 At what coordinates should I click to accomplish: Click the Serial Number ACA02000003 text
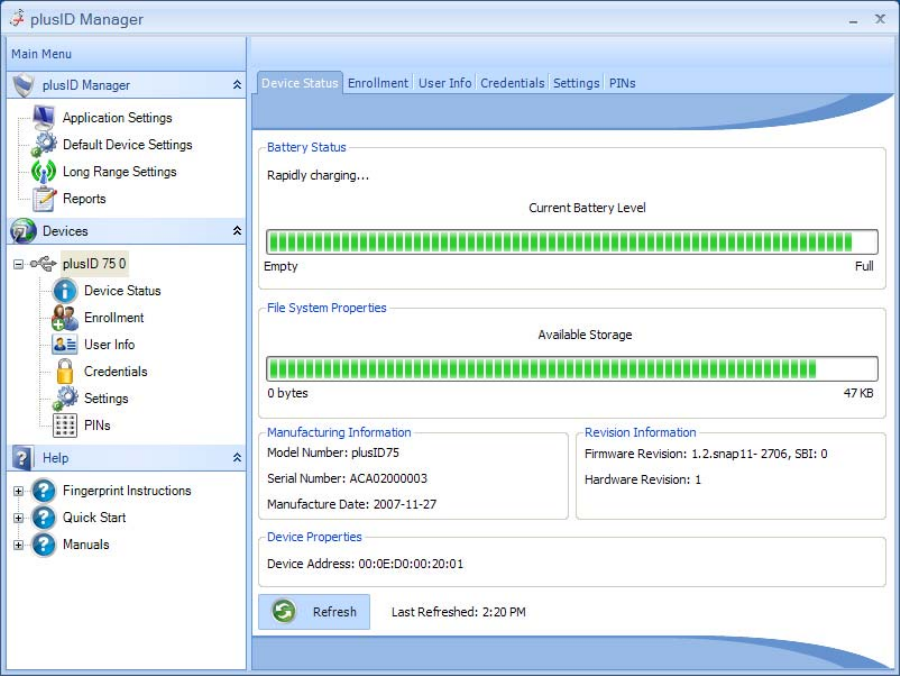(347, 478)
